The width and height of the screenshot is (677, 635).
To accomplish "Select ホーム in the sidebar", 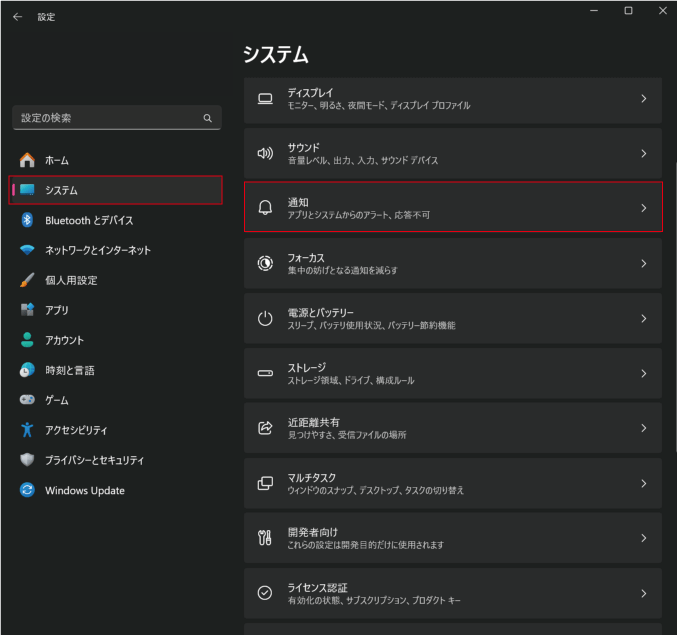I will click(x=57, y=160).
